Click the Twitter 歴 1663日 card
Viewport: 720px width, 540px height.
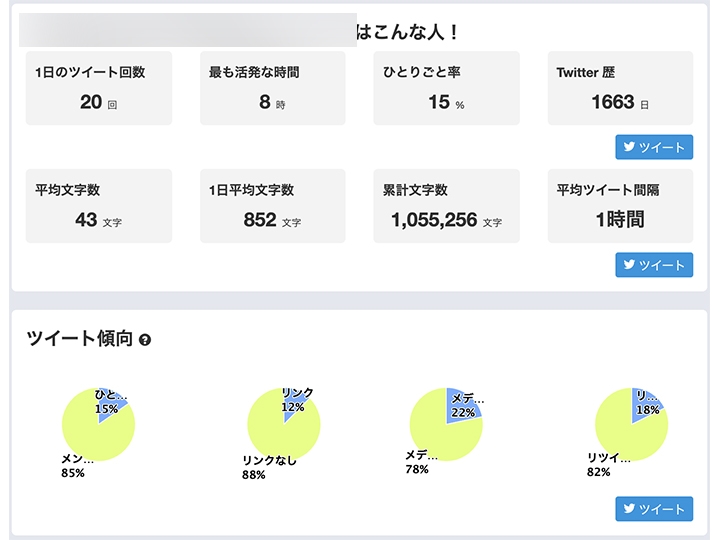620,88
